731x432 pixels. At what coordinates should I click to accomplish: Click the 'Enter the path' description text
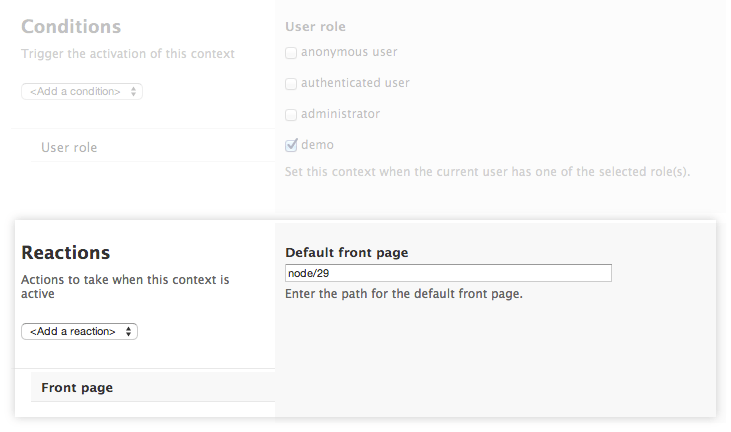click(x=404, y=294)
